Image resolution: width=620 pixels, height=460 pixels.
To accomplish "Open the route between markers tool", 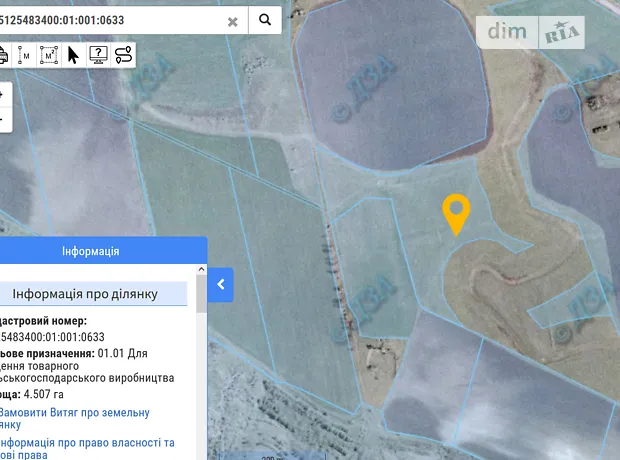I will [123, 54].
